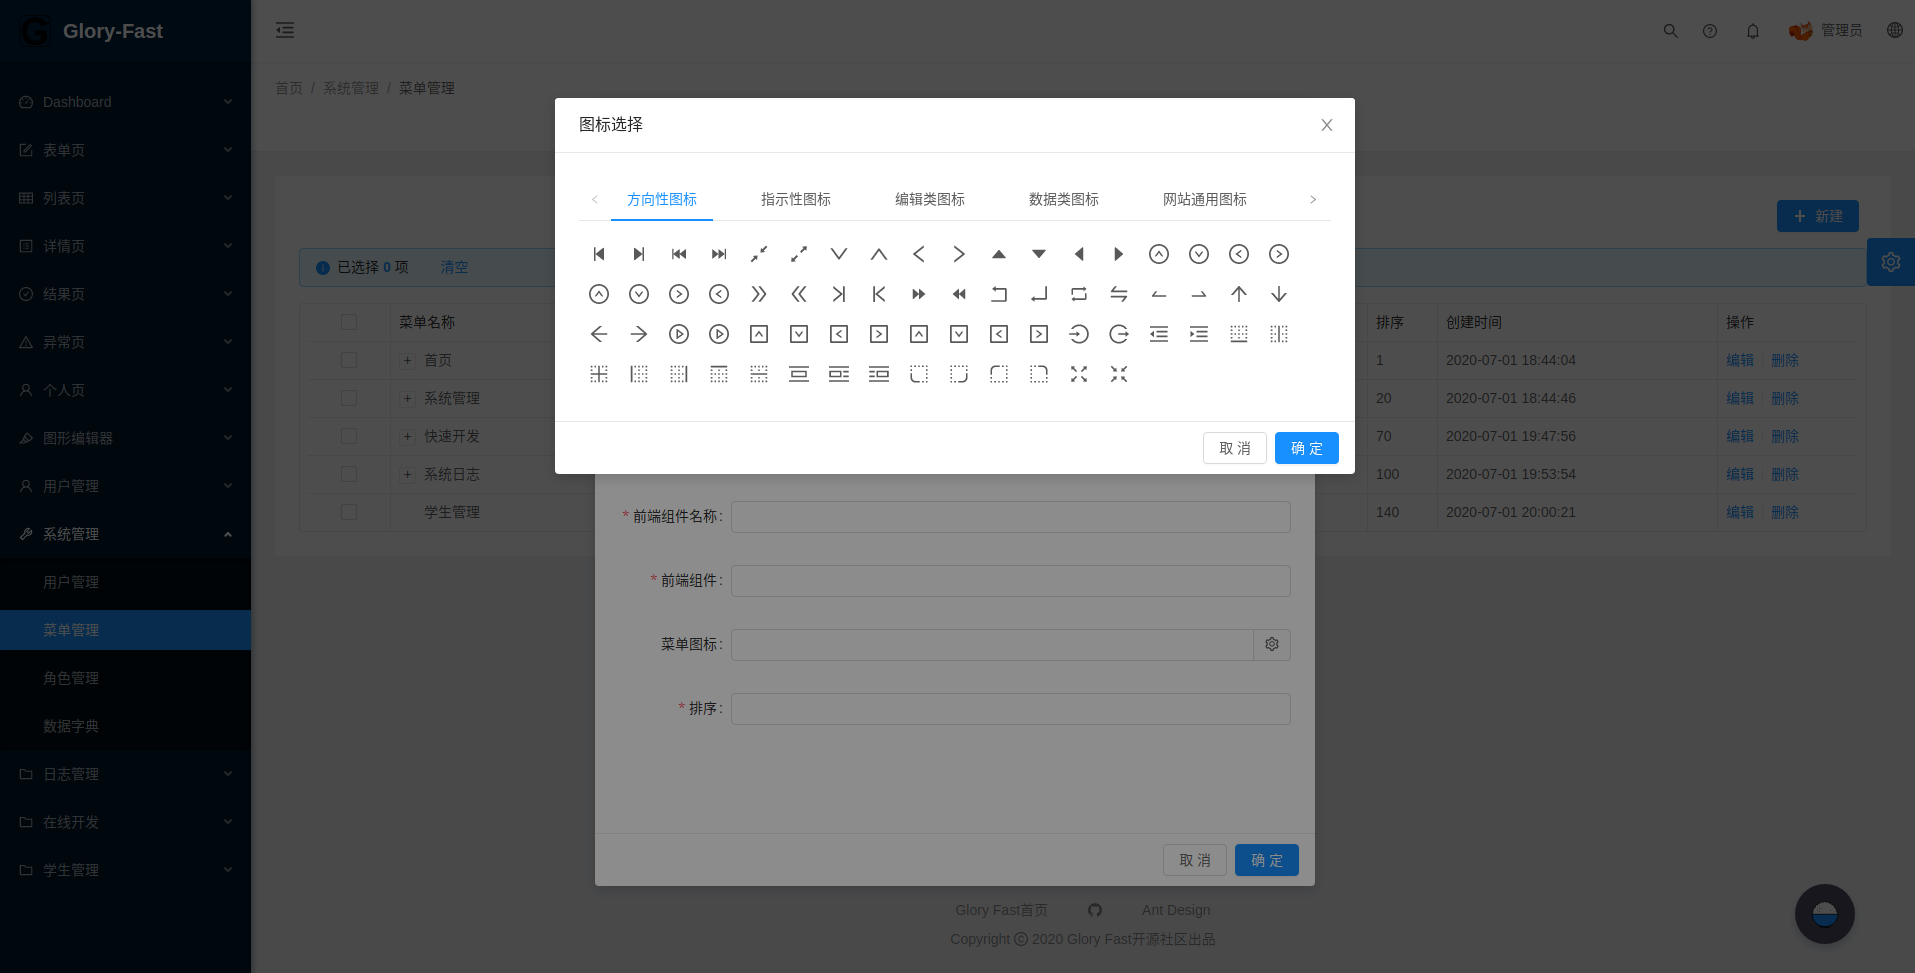Click the GitHub icon in the footer
1915x973 pixels.
pyautogui.click(x=1094, y=910)
